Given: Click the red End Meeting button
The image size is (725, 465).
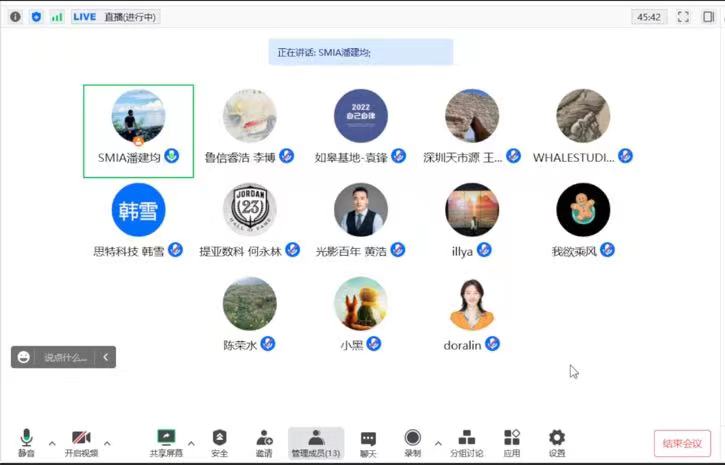Looking at the screenshot, I should [682, 443].
